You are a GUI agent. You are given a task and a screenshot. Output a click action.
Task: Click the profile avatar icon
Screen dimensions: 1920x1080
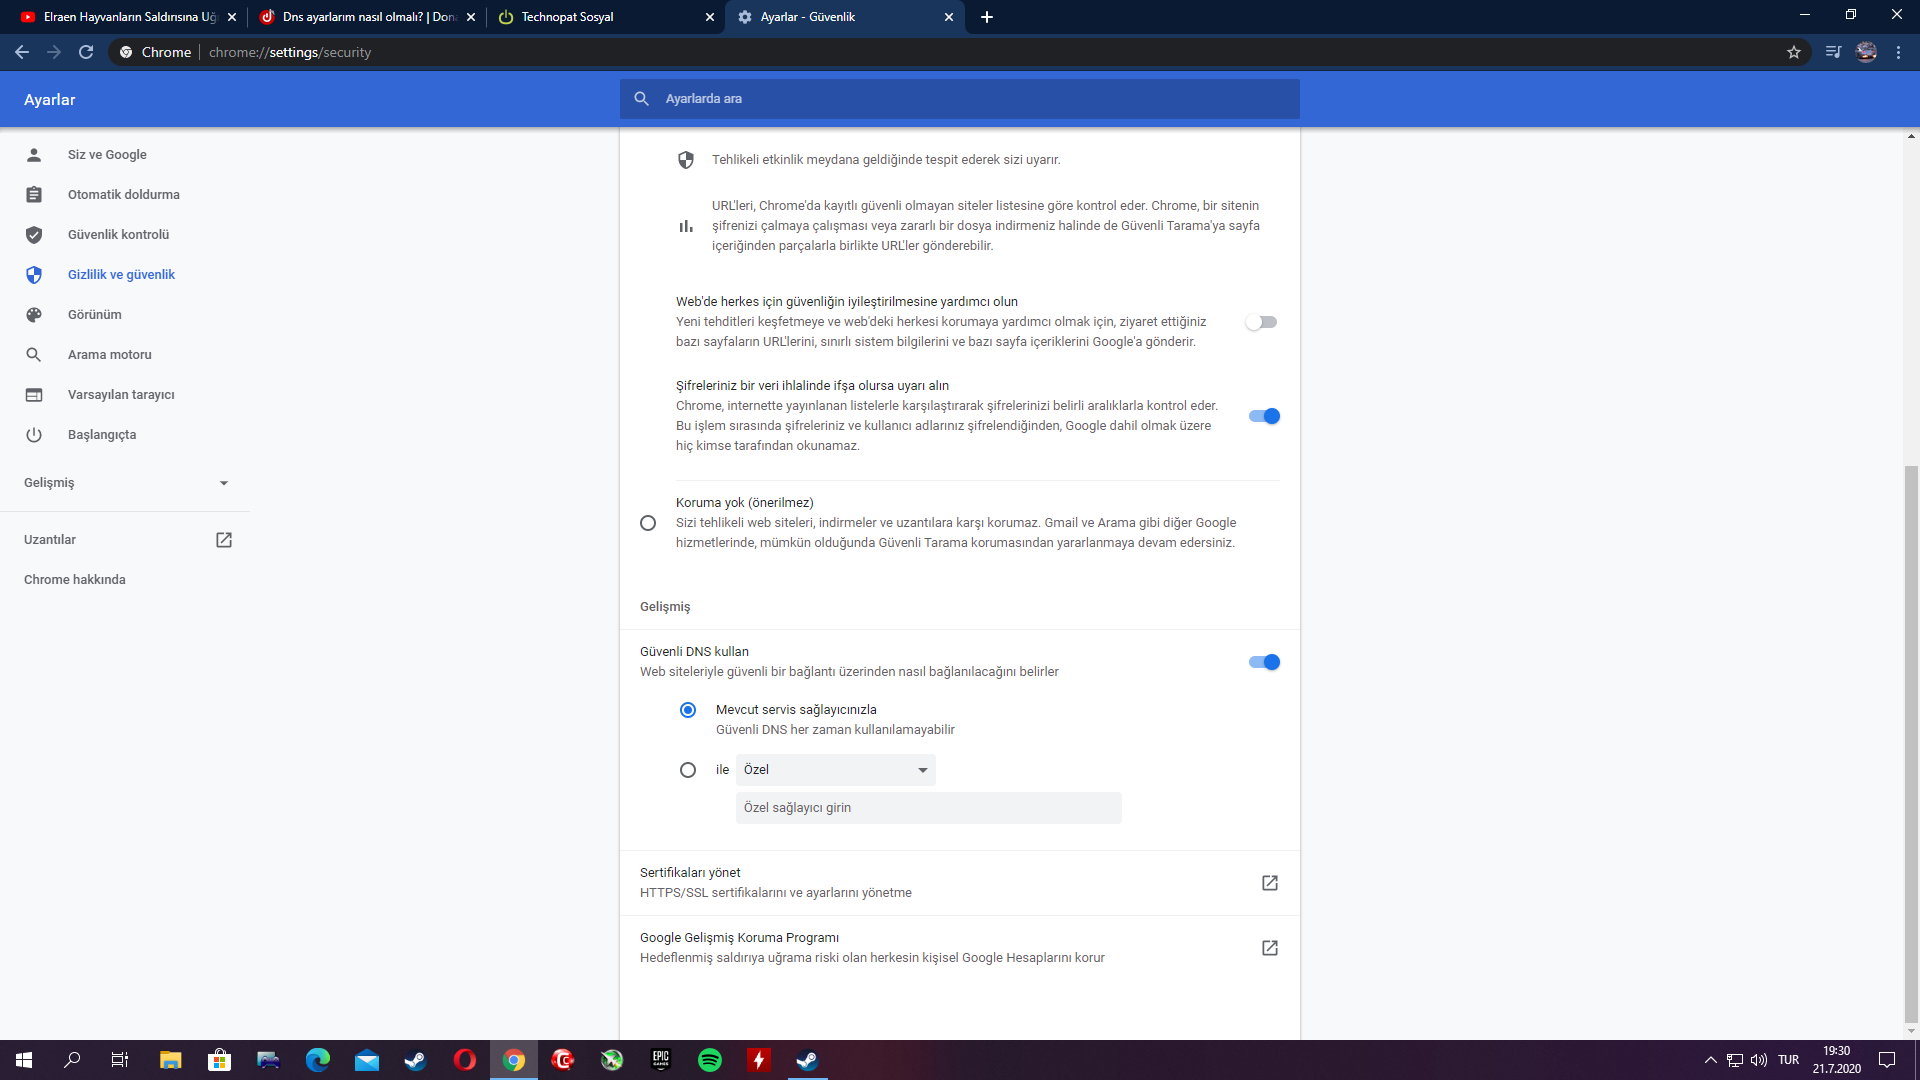pyautogui.click(x=1866, y=52)
